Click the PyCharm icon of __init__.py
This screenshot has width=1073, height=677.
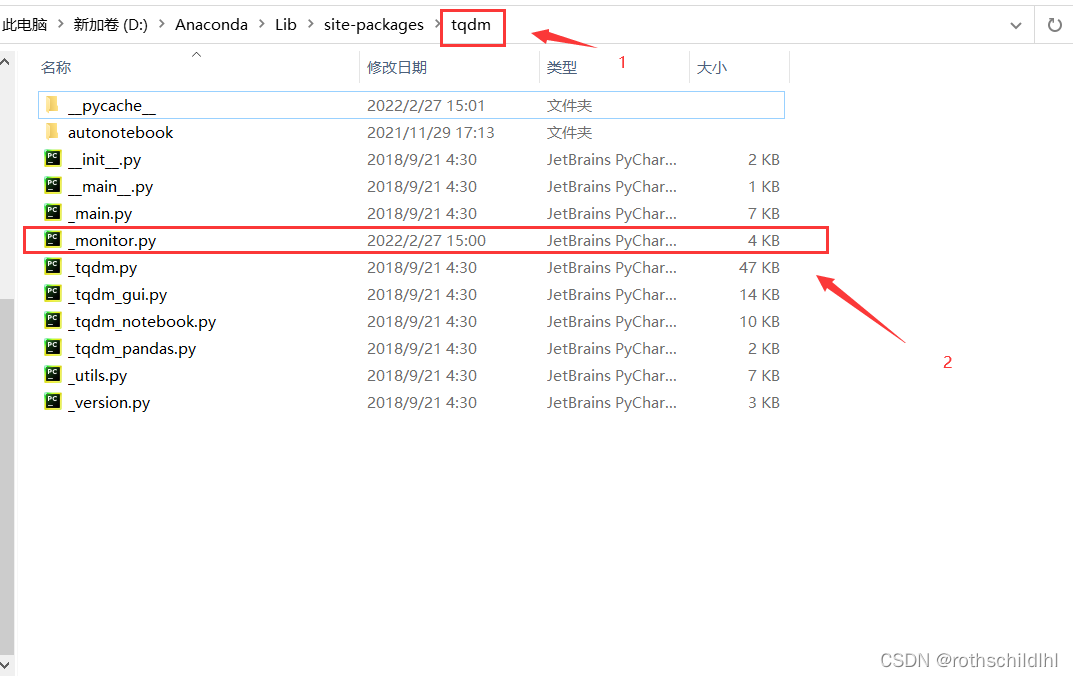(53, 159)
